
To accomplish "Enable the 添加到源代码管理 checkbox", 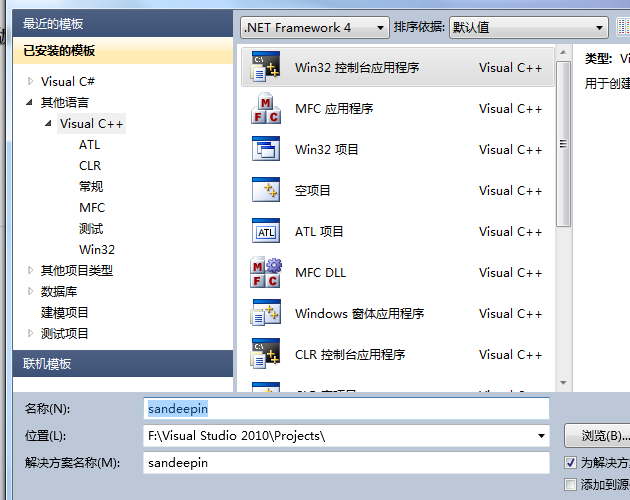I will 571,484.
